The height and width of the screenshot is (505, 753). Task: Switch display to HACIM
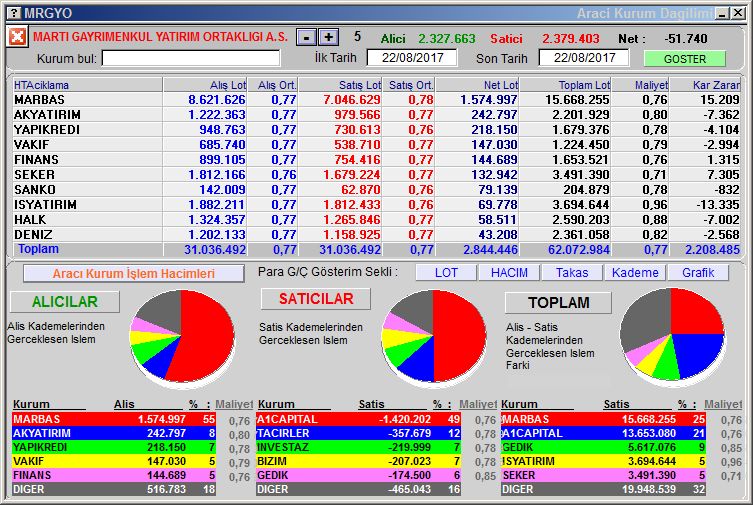(x=509, y=273)
